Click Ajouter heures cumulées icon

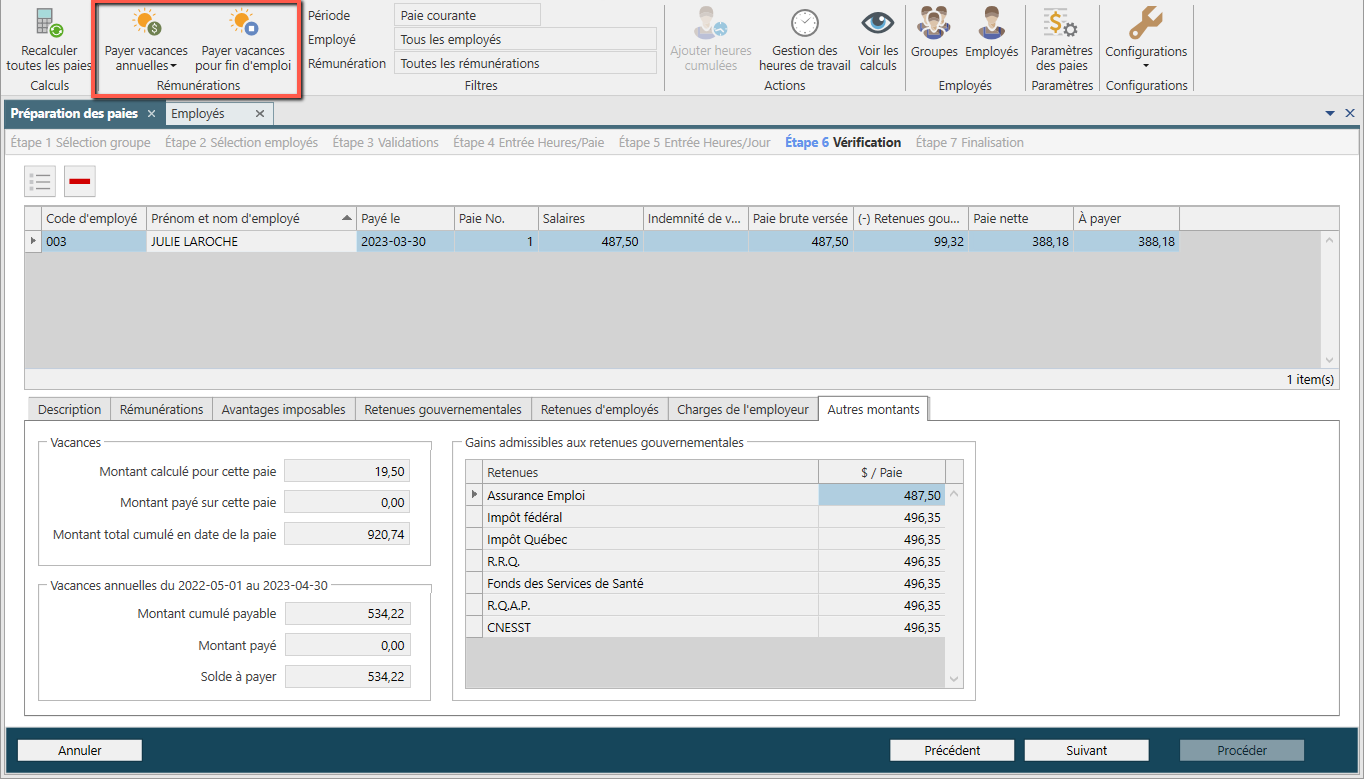711,22
